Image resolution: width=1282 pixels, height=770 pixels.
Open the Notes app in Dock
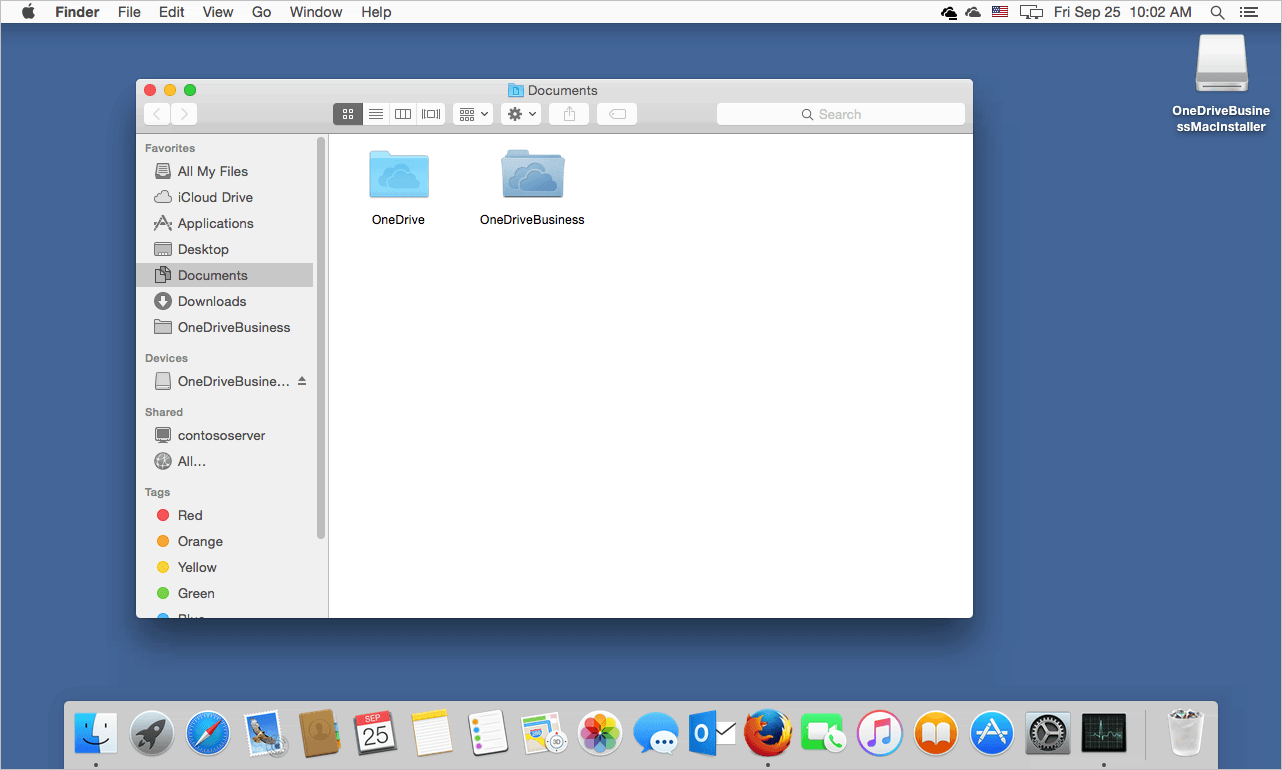432,734
